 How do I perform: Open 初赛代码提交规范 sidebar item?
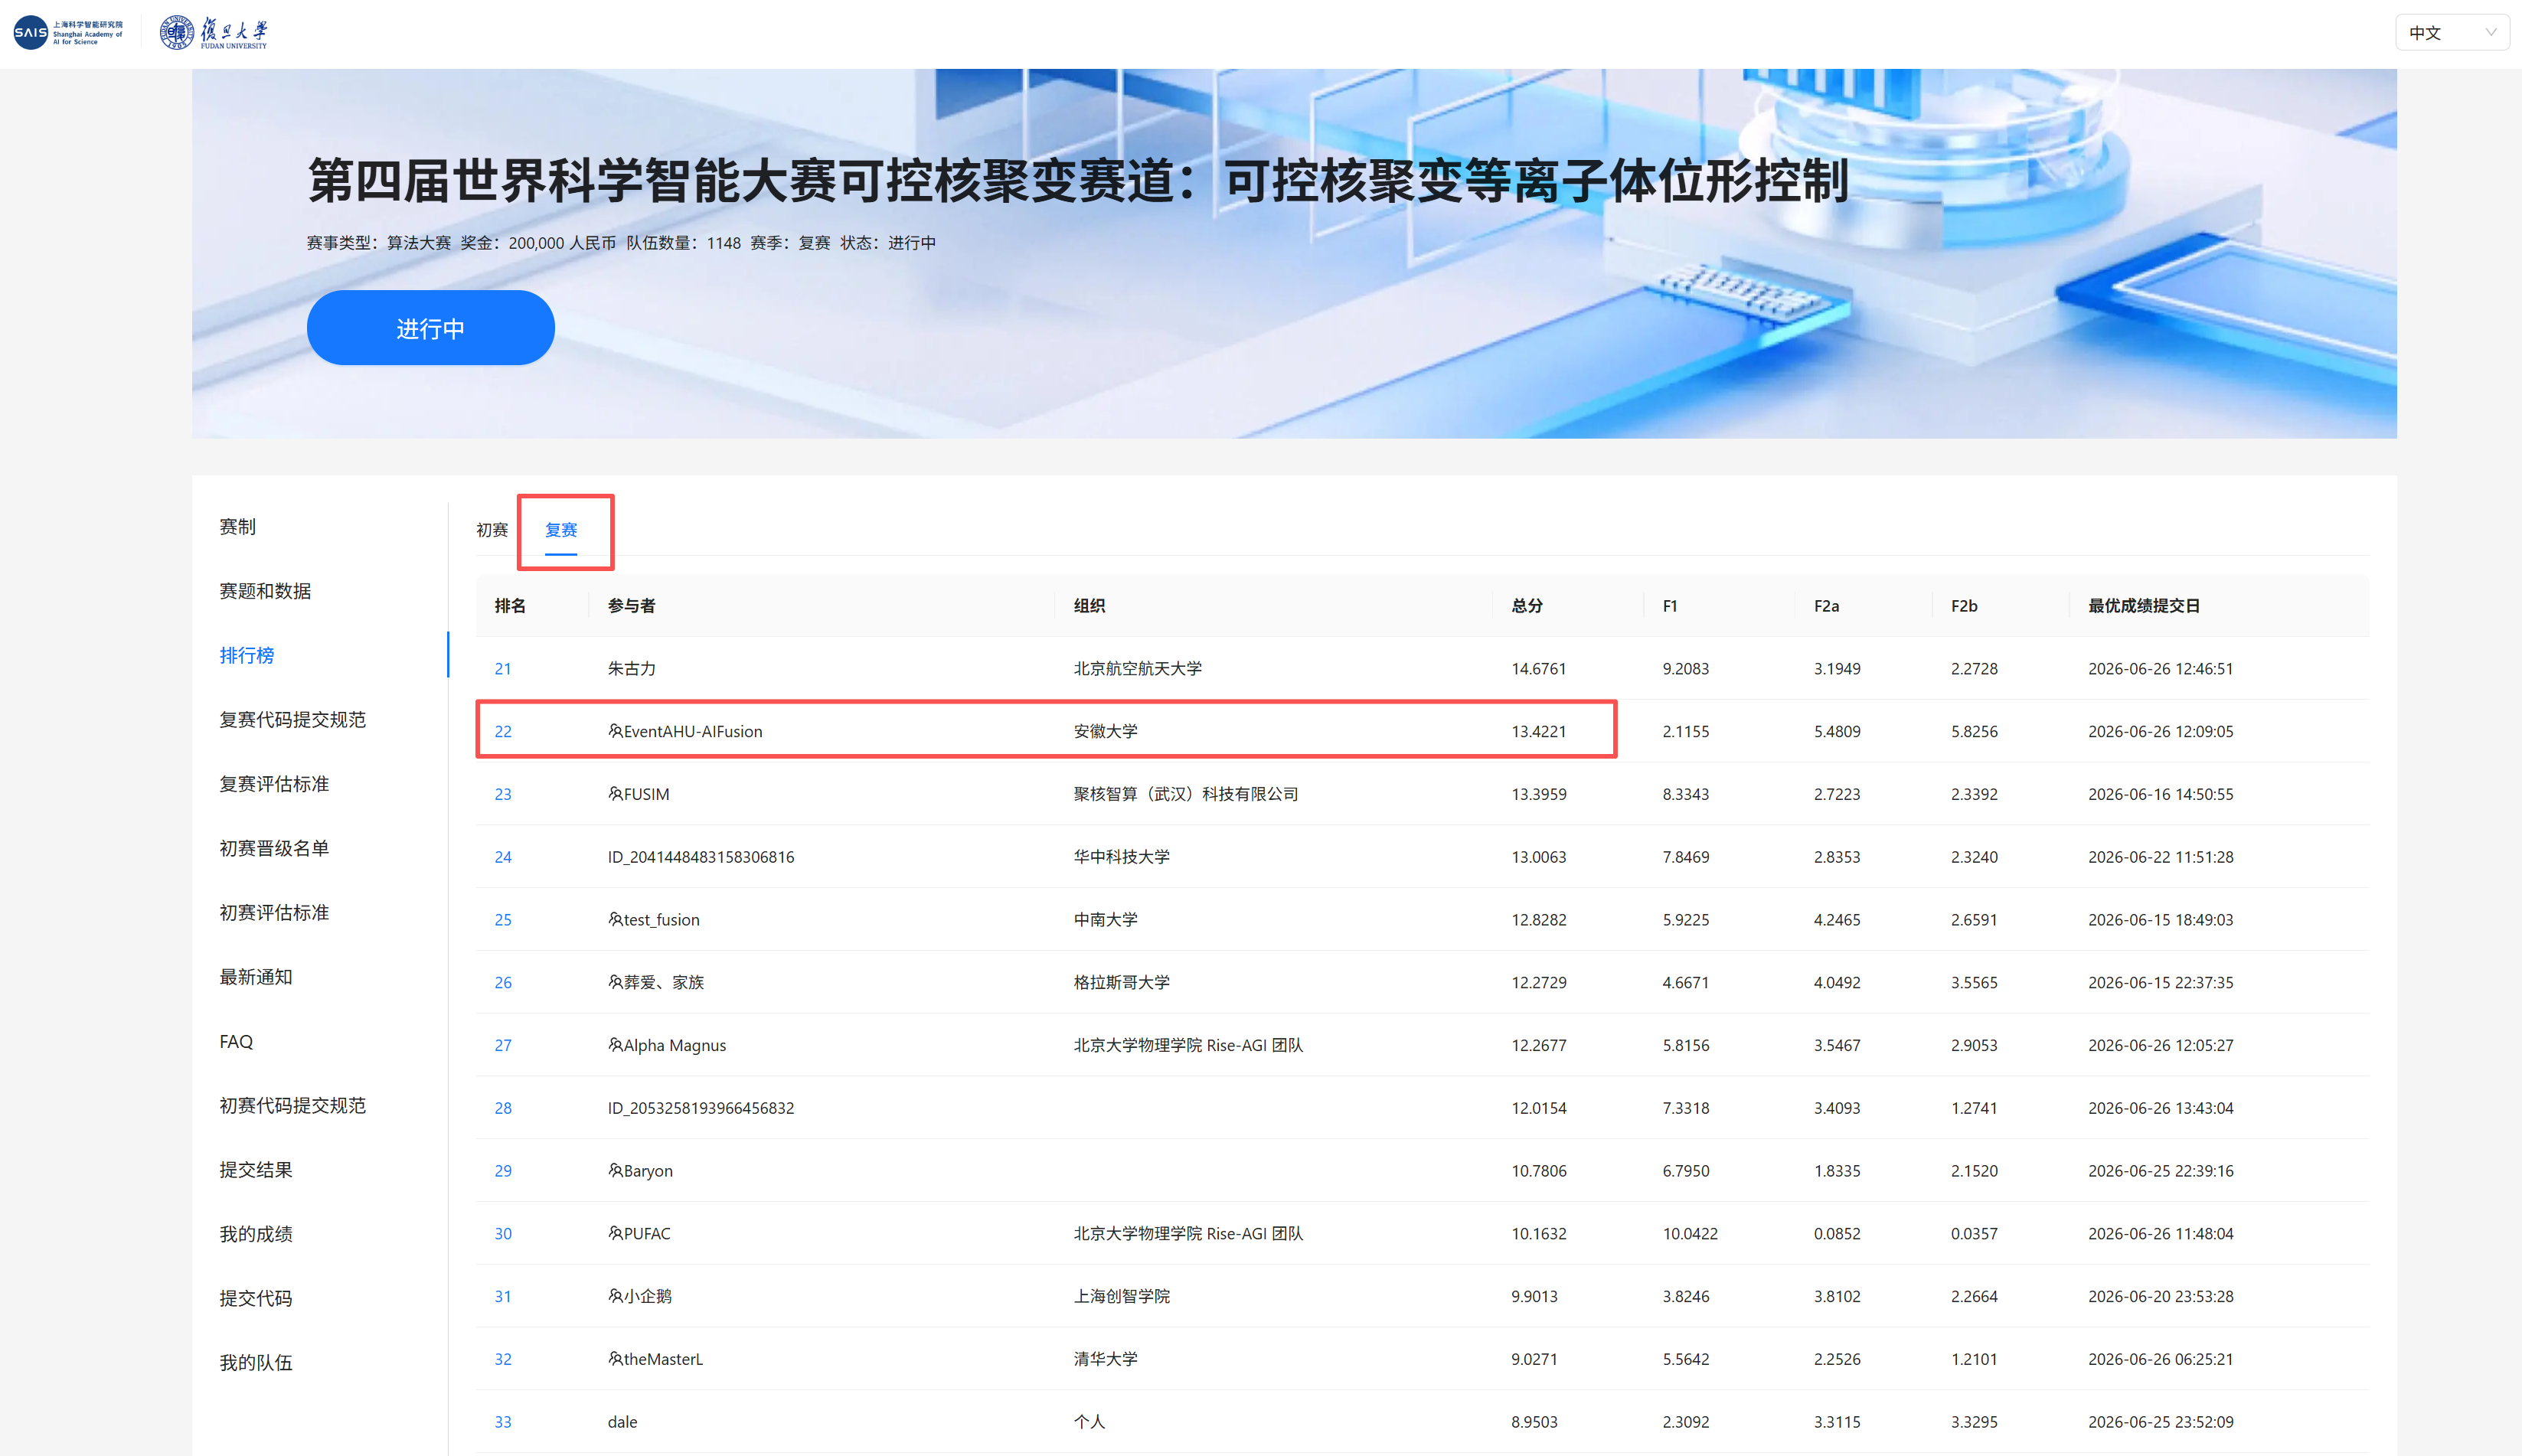(292, 1106)
